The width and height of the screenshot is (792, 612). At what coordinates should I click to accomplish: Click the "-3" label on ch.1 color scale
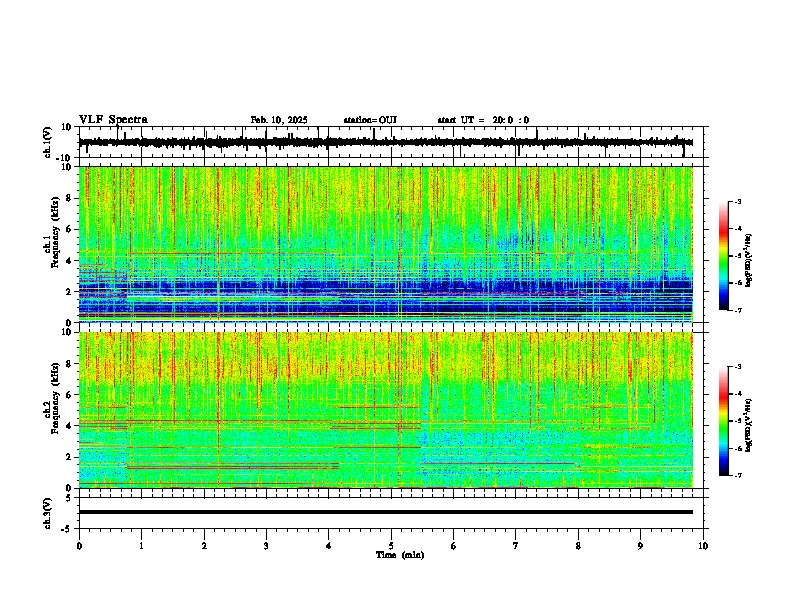pyautogui.click(x=737, y=201)
